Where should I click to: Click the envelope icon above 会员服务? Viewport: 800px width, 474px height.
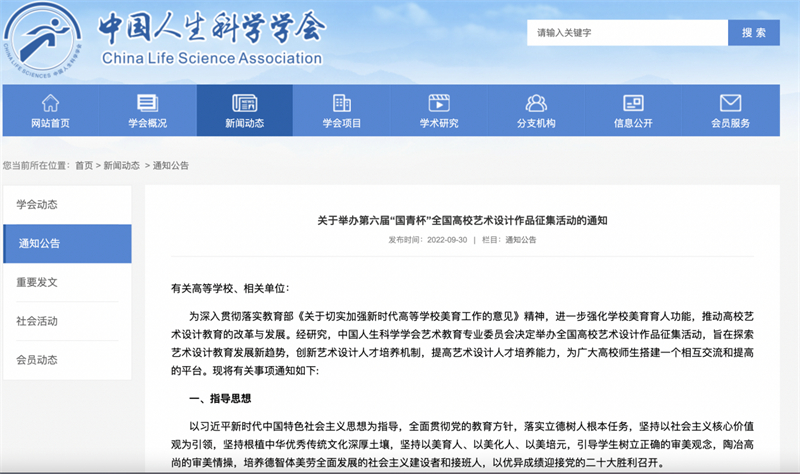[x=730, y=102]
